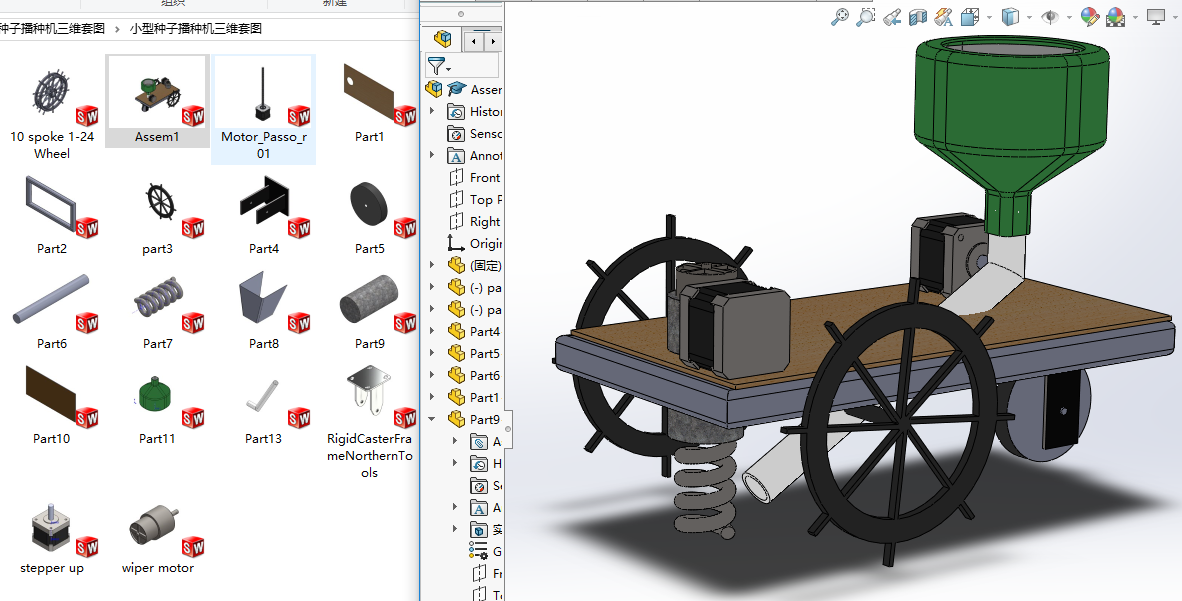Select the Assem1 file in Explorer
Screen dimensions: 1182x601
[x=157, y=100]
